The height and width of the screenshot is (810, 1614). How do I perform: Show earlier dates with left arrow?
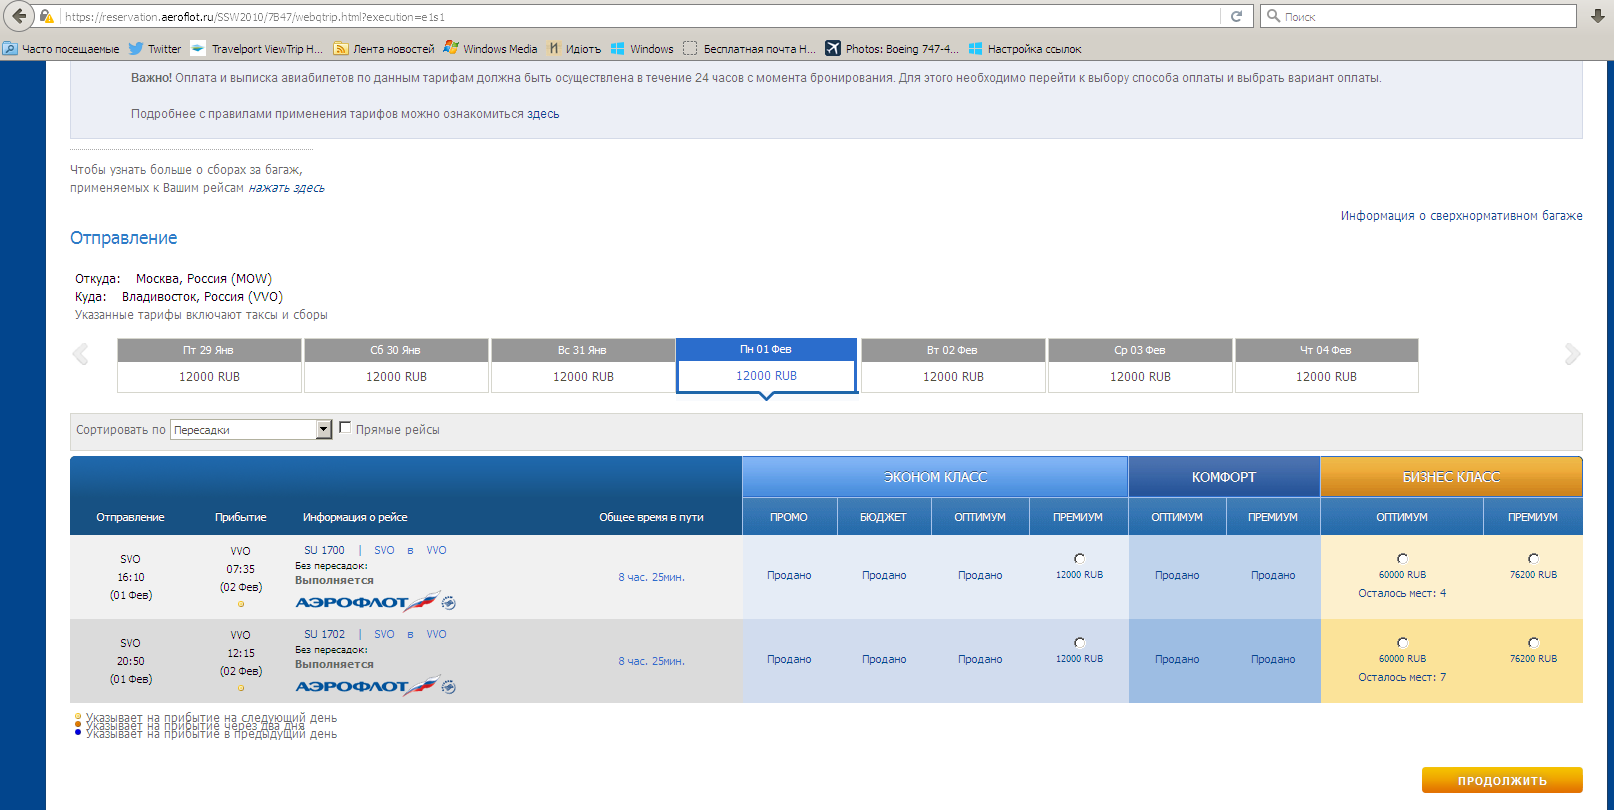tap(81, 354)
